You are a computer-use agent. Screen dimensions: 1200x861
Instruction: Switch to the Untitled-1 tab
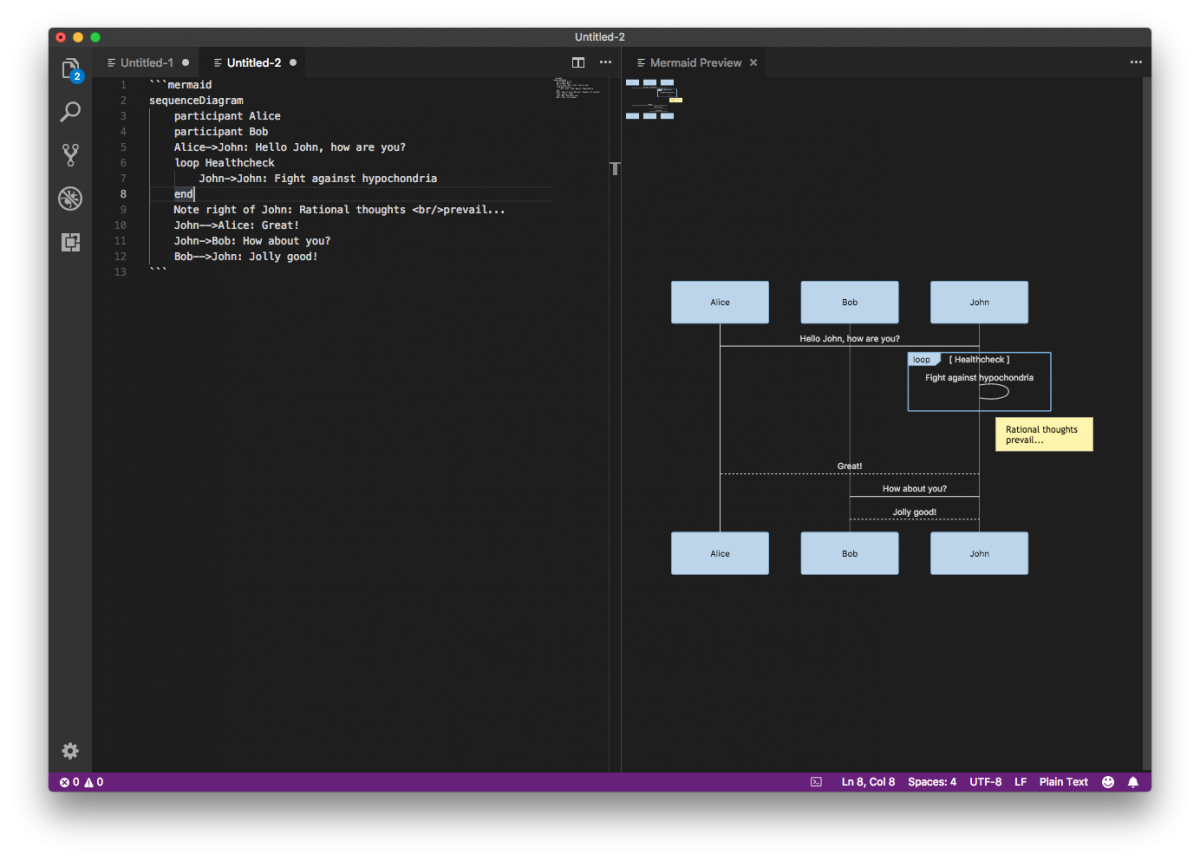146,63
